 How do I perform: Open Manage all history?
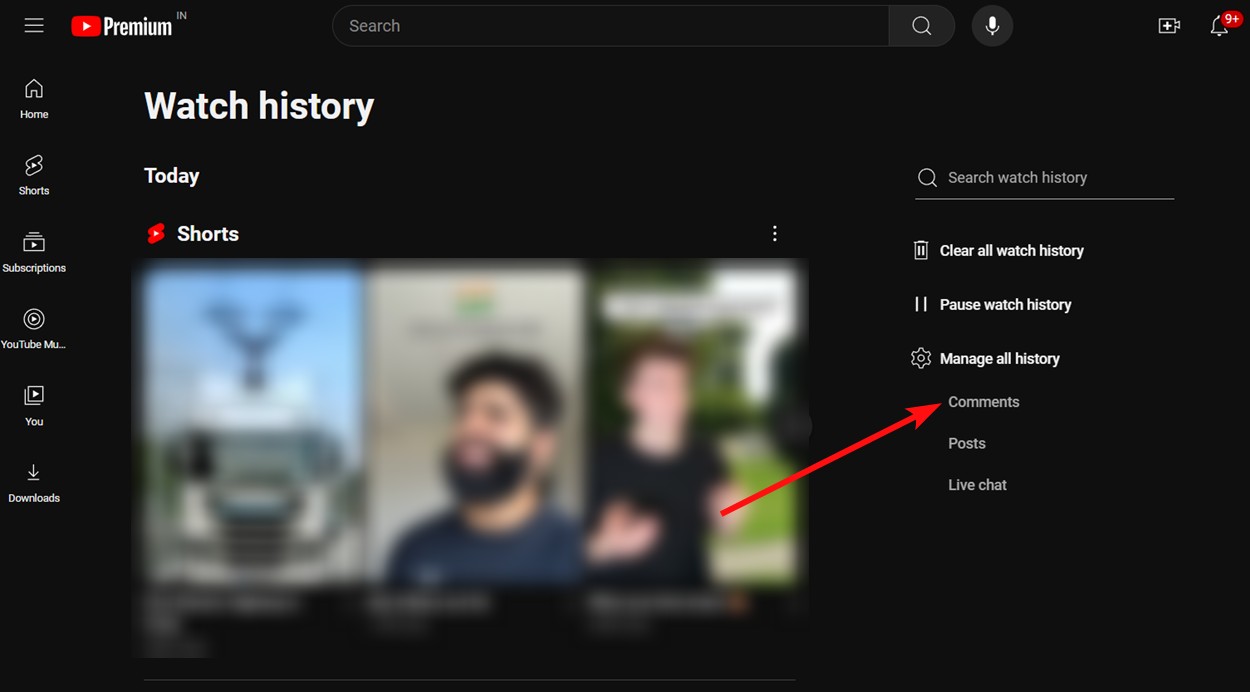coord(999,358)
